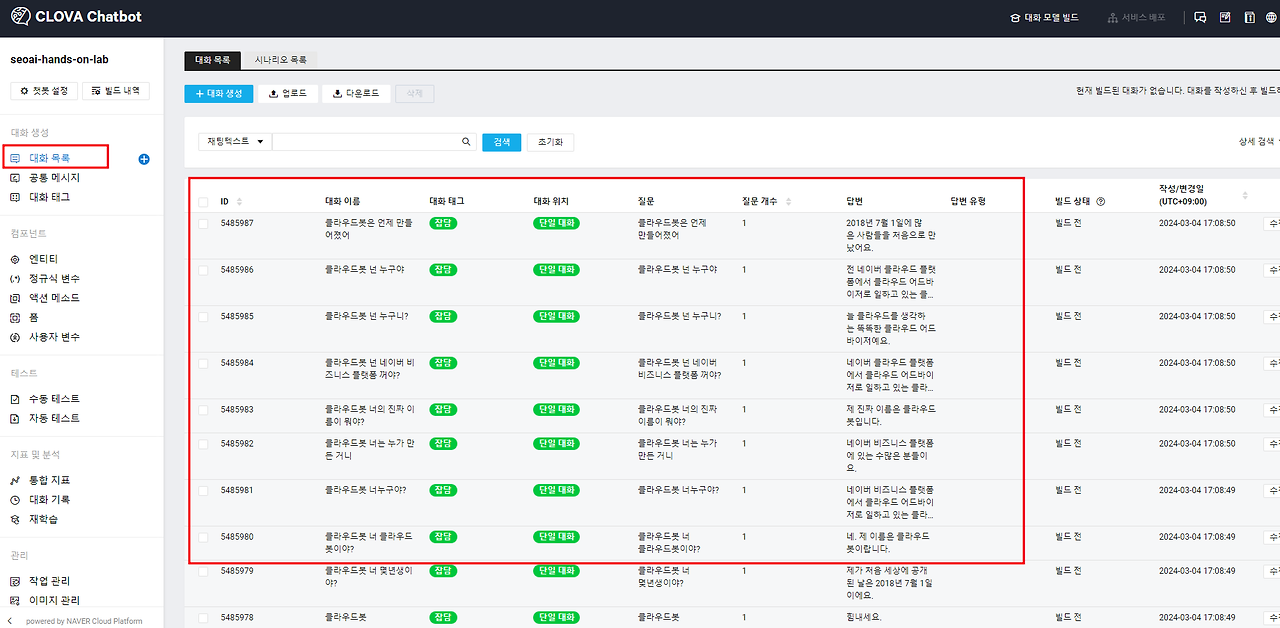The image size is (1280, 628).
Task: Check the row with ID 5485982
Action: click(203, 444)
